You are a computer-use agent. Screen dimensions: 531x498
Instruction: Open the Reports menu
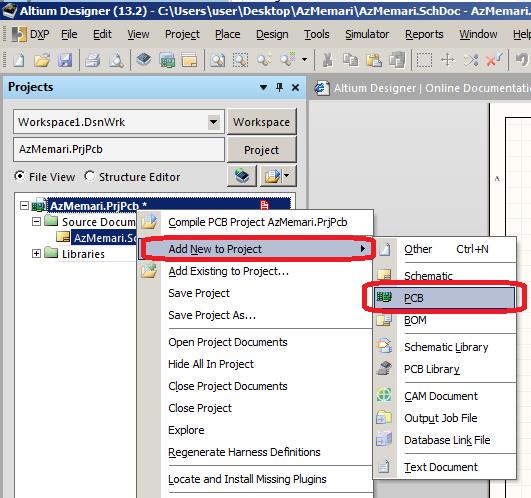[424, 34]
